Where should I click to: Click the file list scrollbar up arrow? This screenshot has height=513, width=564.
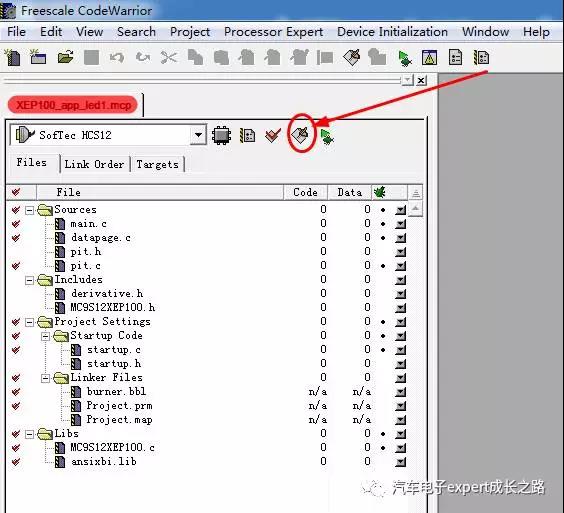[415, 209]
